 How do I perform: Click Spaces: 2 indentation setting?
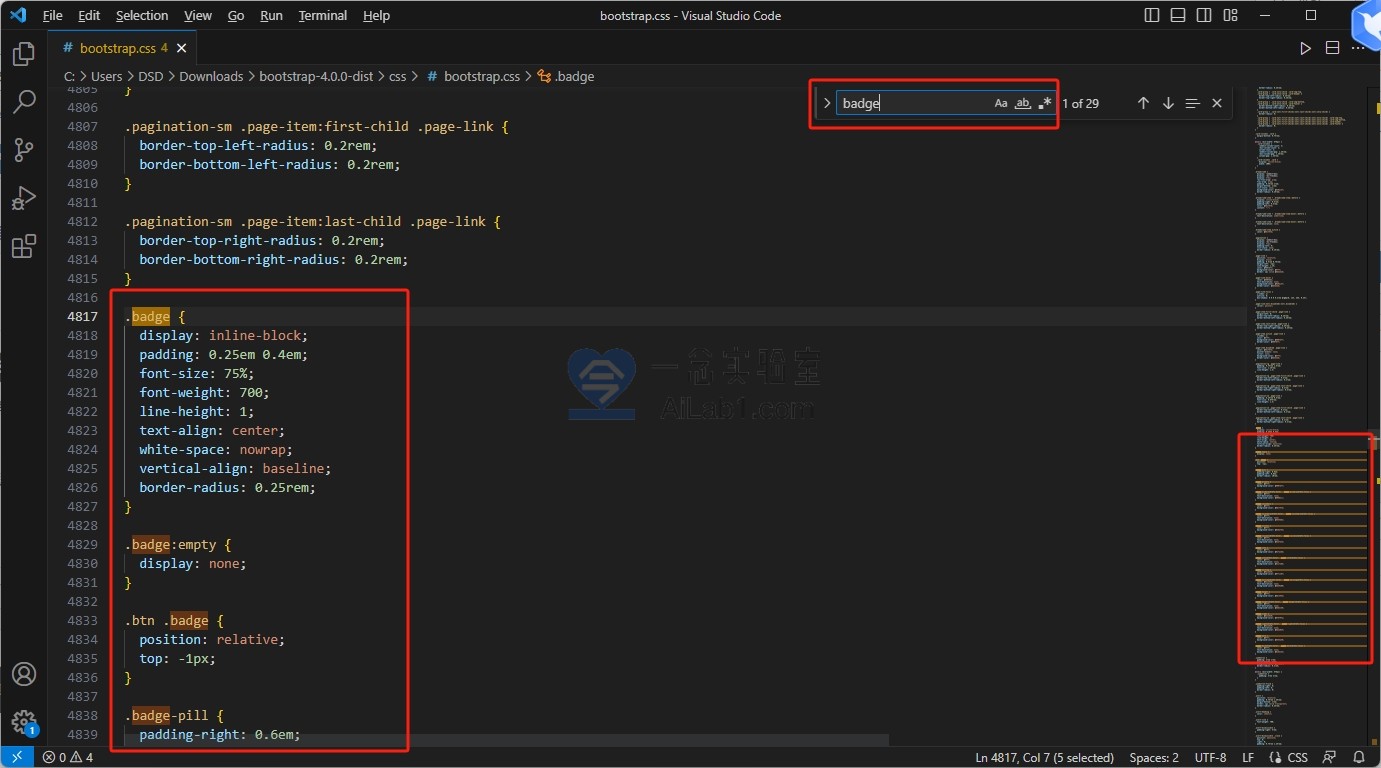click(1154, 758)
